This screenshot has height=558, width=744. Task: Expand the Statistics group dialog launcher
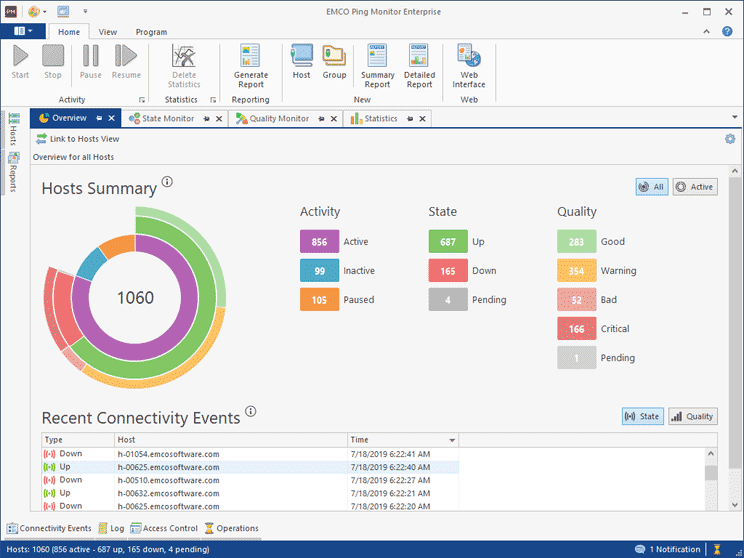click(x=213, y=100)
